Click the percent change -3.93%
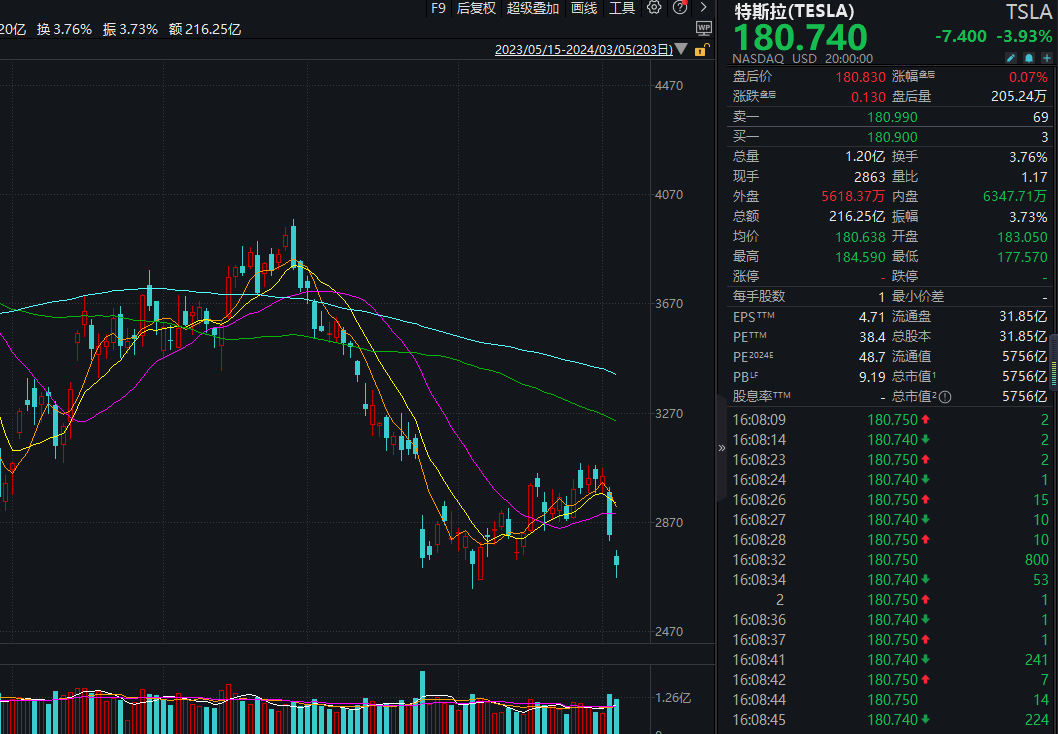Image resolution: width=1058 pixels, height=734 pixels. [1022, 36]
